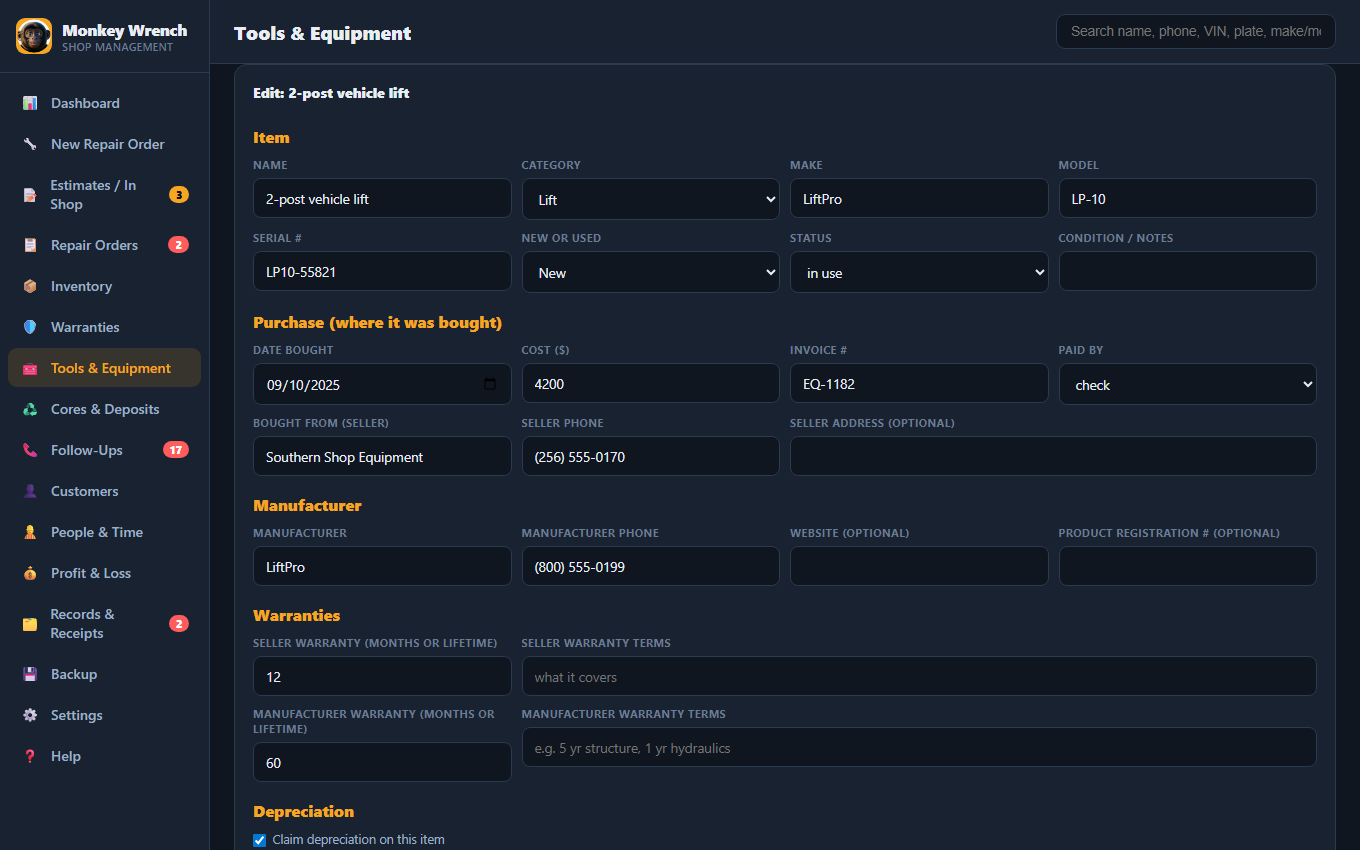This screenshot has height=850, width=1360.
Task: Click the Follow-Ups phone icon
Action: [30, 450]
